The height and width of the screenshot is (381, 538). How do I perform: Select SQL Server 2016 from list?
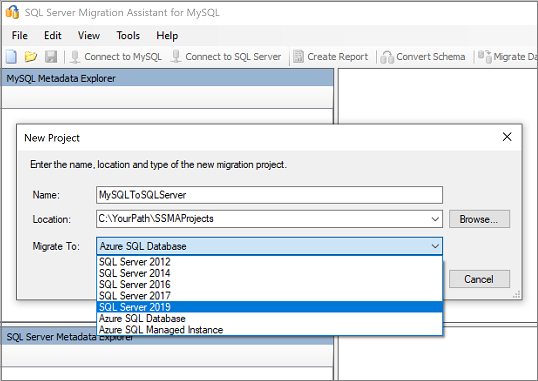[x=269, y=285]
